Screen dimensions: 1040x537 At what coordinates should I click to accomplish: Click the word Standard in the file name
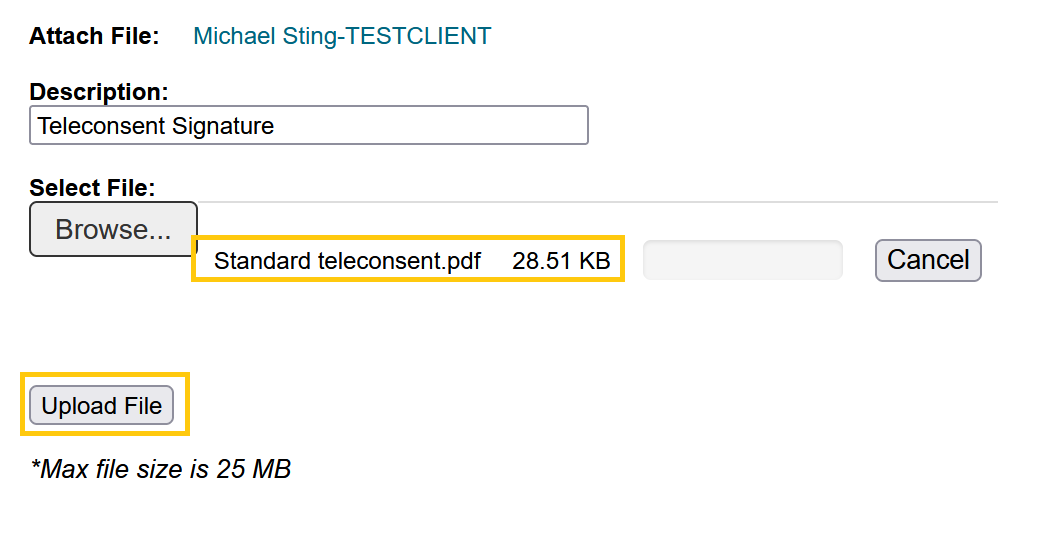point(262,261)
